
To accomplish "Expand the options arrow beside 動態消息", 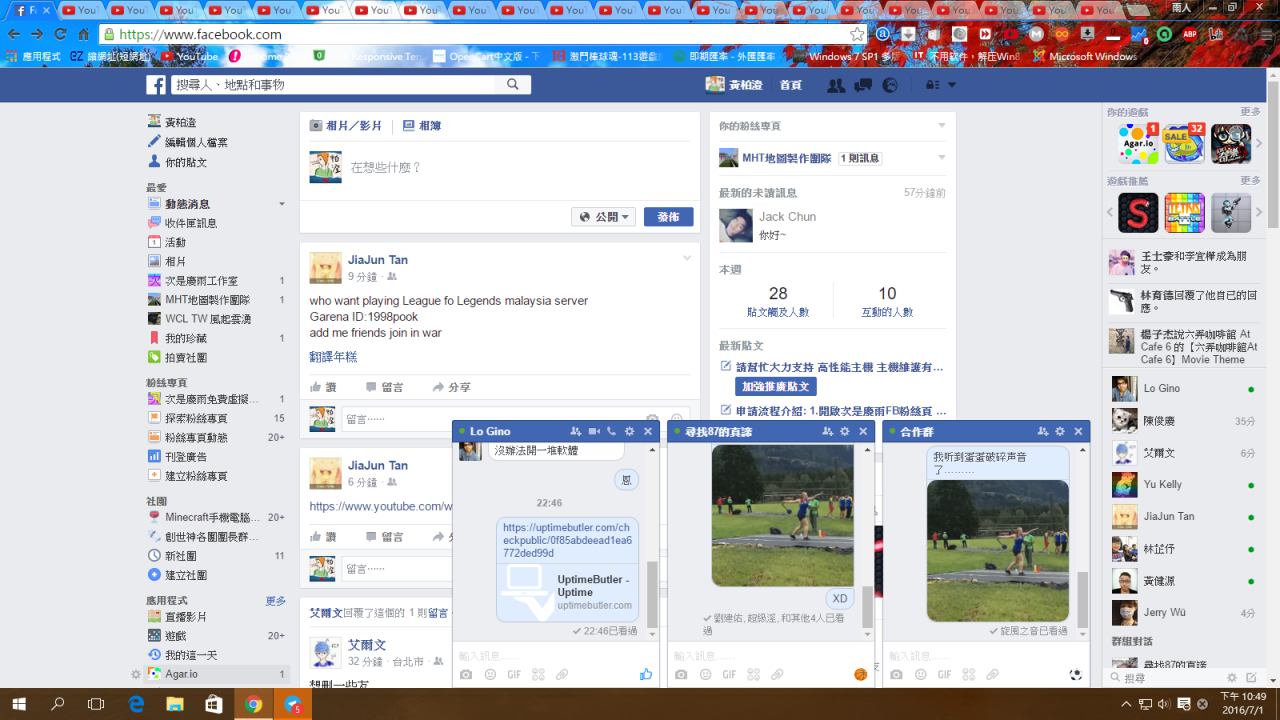I will tap(281, 204).
